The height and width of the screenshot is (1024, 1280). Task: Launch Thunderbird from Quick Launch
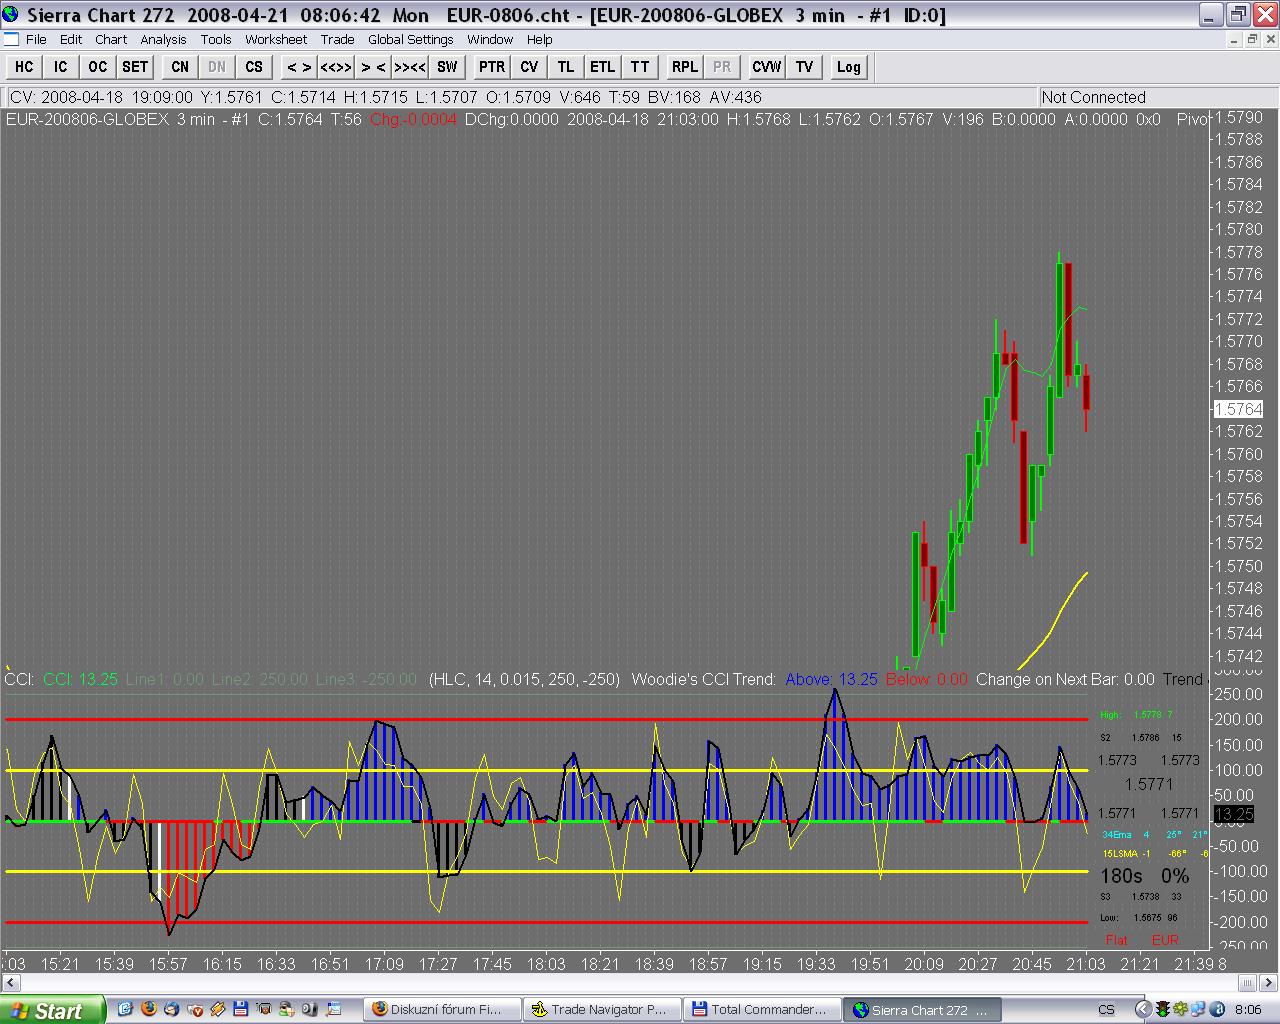click(172, 1009)
